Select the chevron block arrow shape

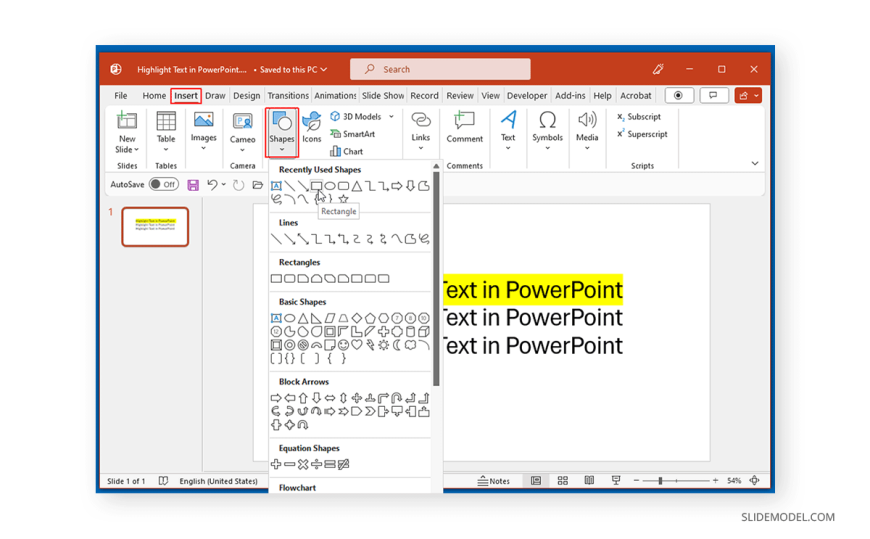tap(370, 411)
